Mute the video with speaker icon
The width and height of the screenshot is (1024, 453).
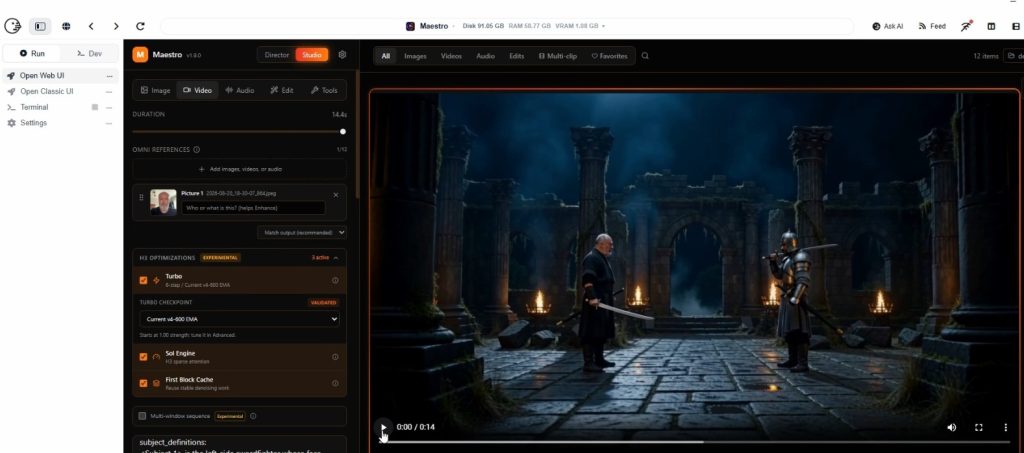coord(952,428)
